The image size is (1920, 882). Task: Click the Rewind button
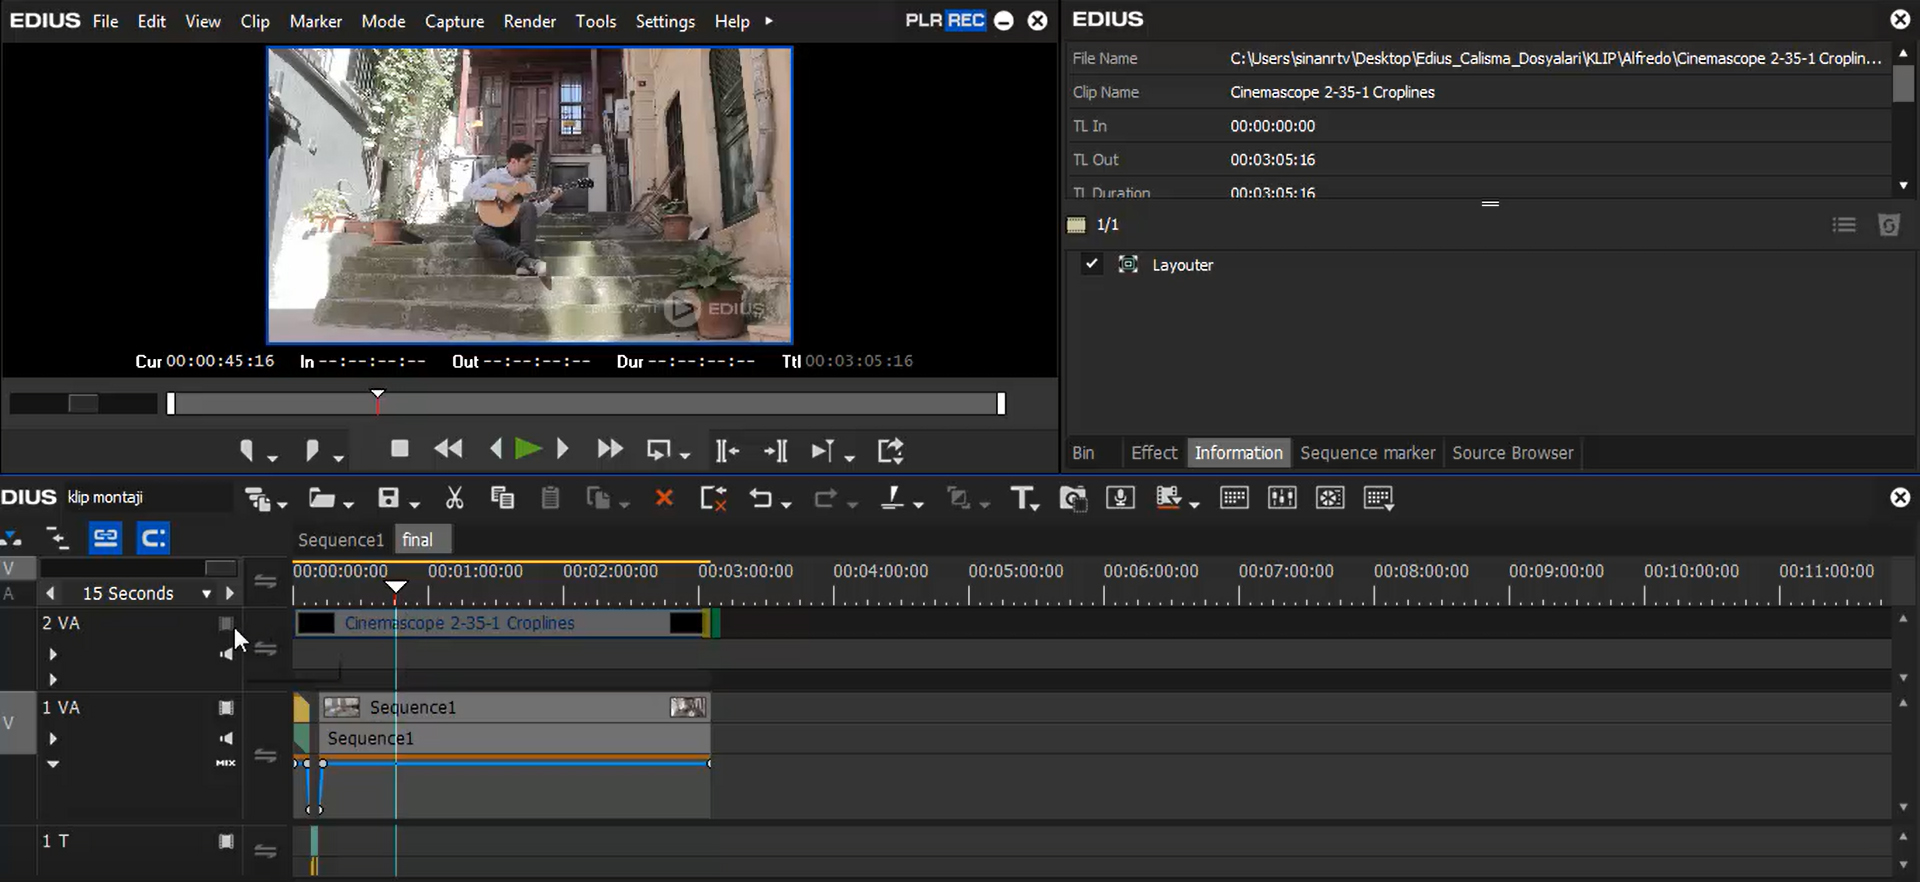click(449, 450)
